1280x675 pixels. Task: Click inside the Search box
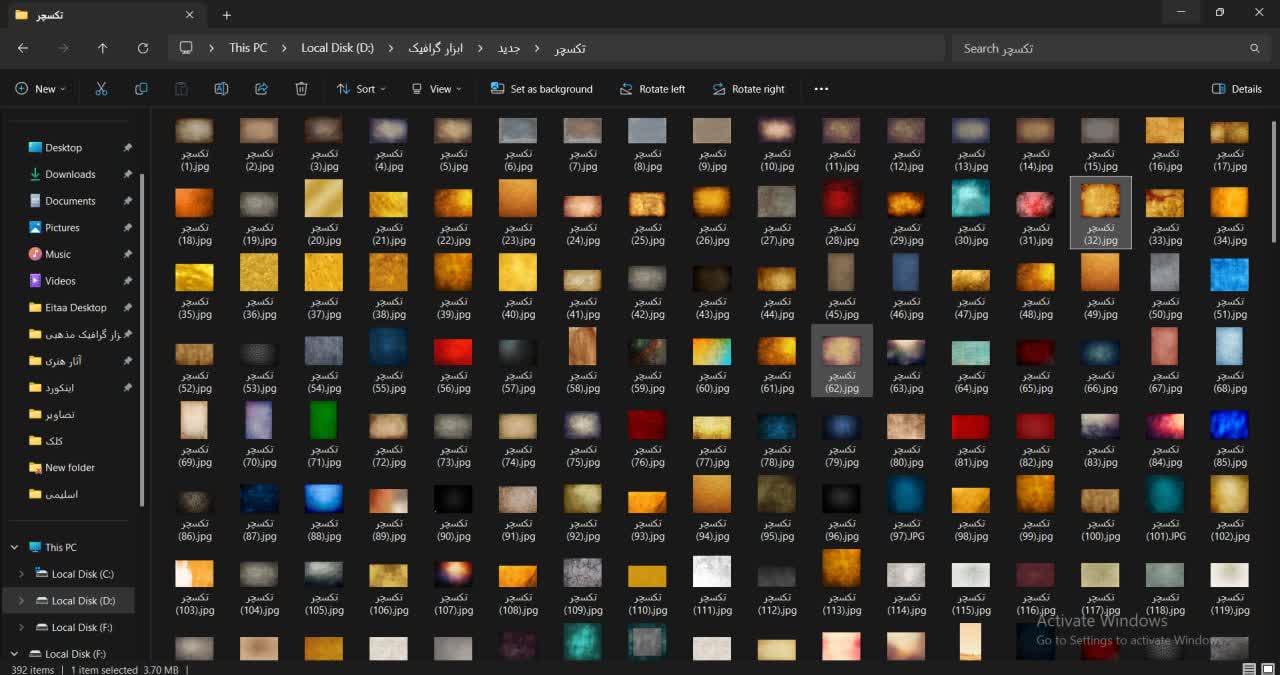1100,48
